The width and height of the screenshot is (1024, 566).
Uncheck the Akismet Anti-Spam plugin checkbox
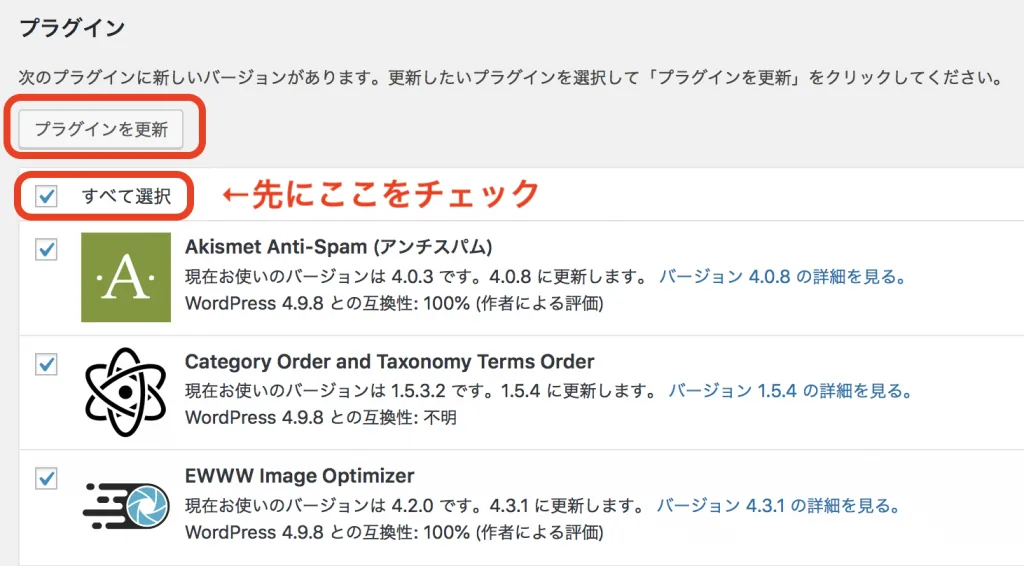(46, 249)
